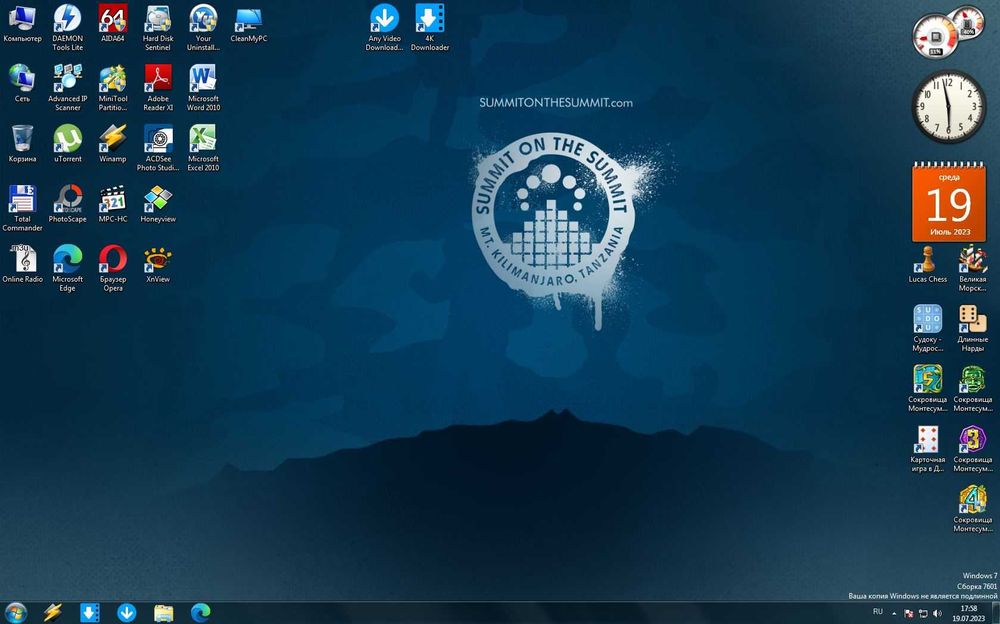Open Any Video Downloader desktop shortcut

click(385, 27)
